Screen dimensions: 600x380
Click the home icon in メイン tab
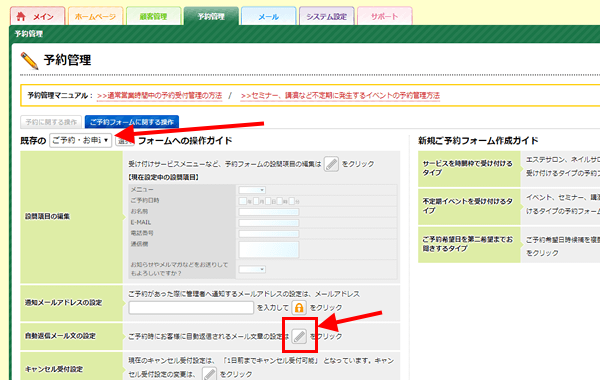(21, 16)
